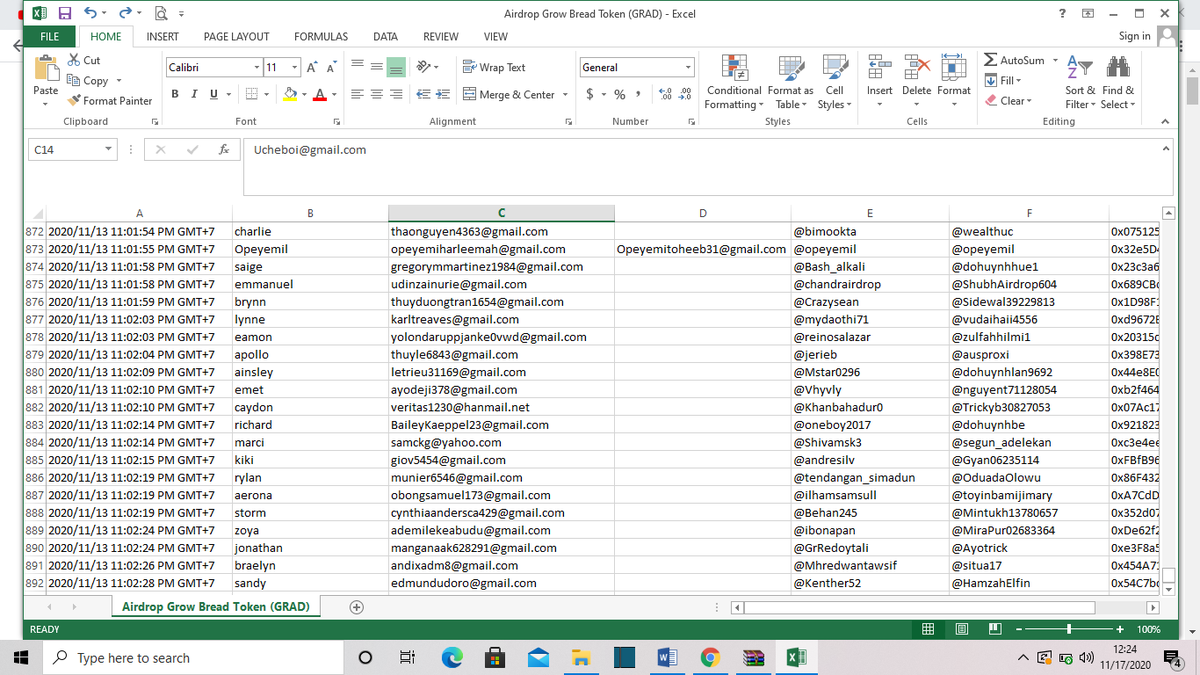Click the Insert Function fx button

pyautogui.click(x=226, y=150)
